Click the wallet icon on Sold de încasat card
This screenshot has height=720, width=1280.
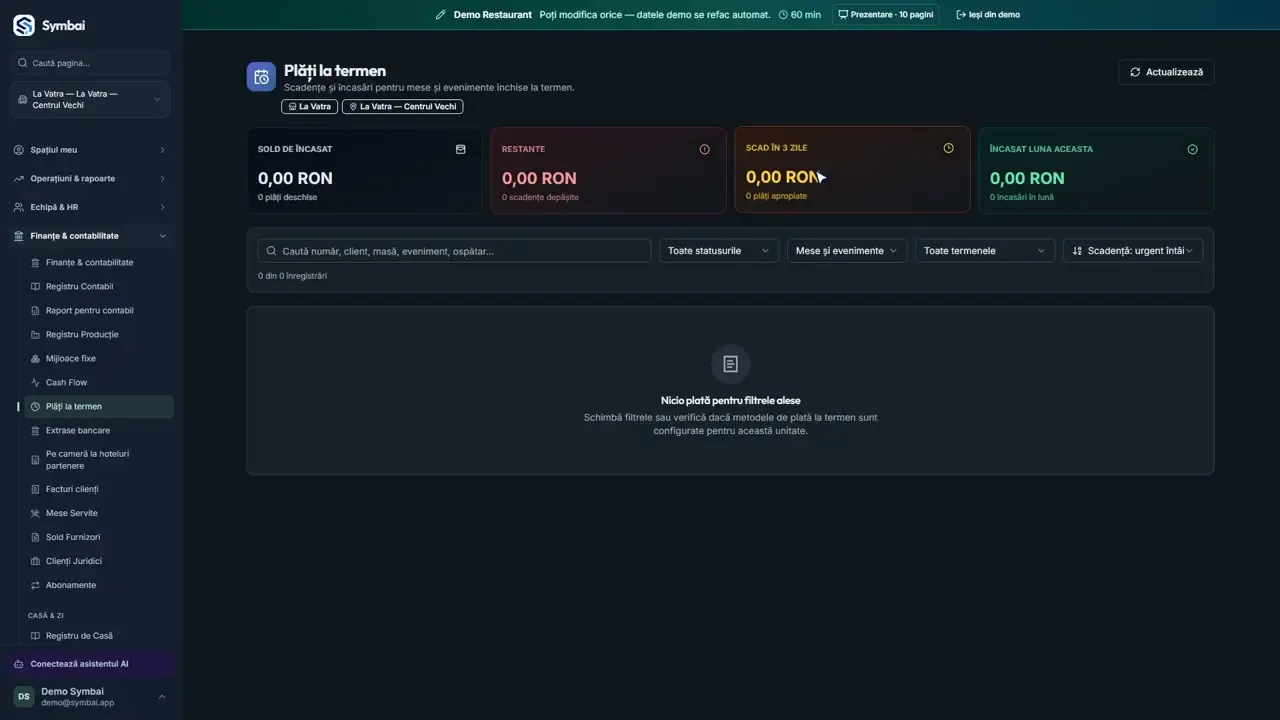pyautogui.click(x=460, y=149)
